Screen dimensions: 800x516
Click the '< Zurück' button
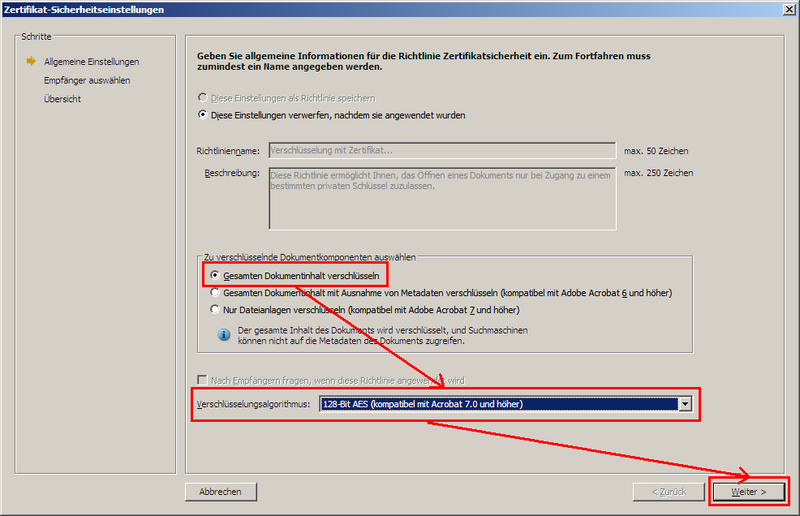pyautogui.click(x=668, y=492)
